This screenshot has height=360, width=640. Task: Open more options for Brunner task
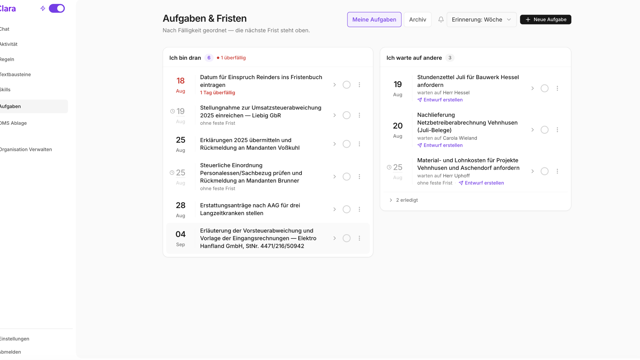(x=359, y=177)
